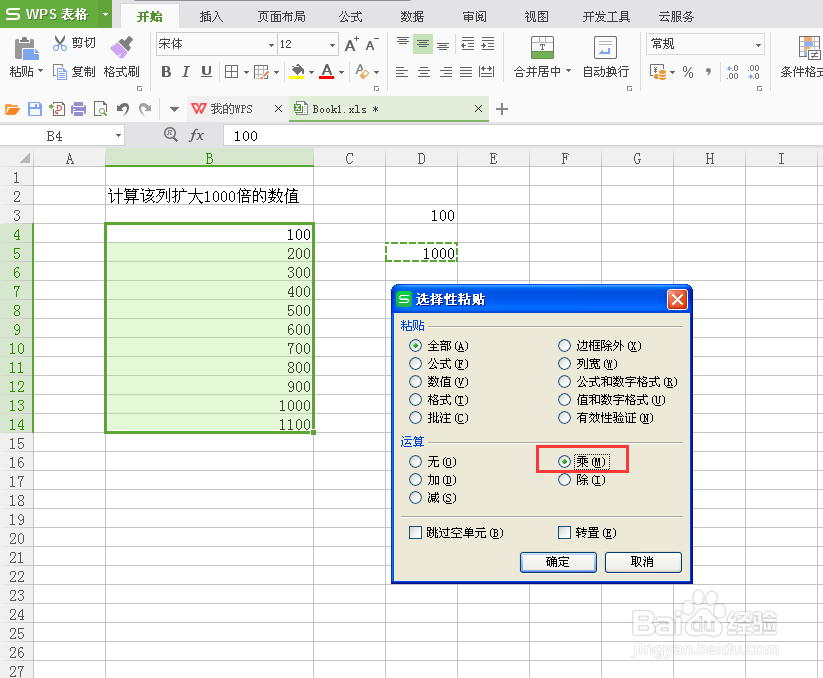The width and height of the screenshot is (823, 678).
Task: Click the underline U icon
Action: pos(205,72)
